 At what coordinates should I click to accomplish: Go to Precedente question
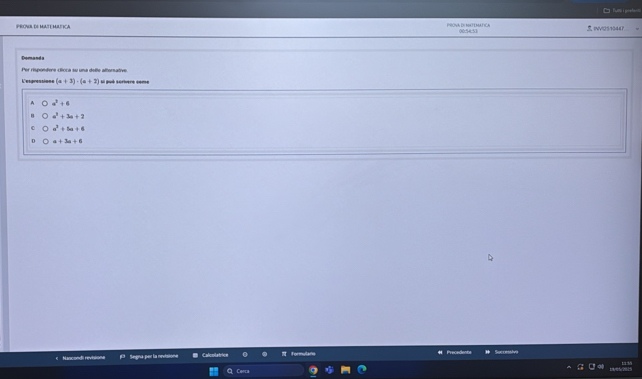click(x=454, y=352)
